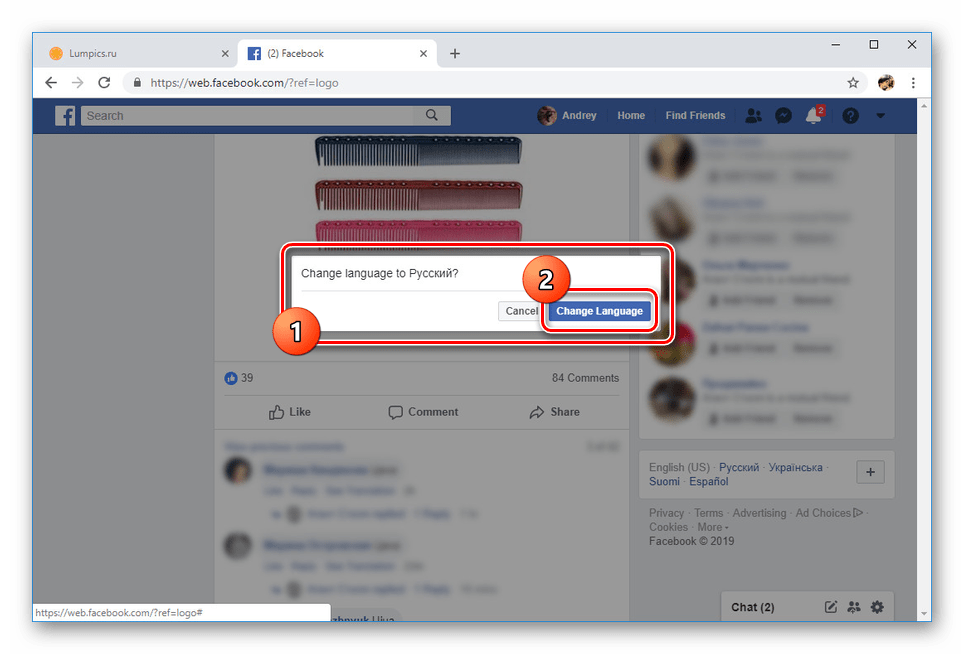The width and height of the screenshot is (964, 654).
Task: Close the Lumpics.ru tab
Action: tap(225, 53)
